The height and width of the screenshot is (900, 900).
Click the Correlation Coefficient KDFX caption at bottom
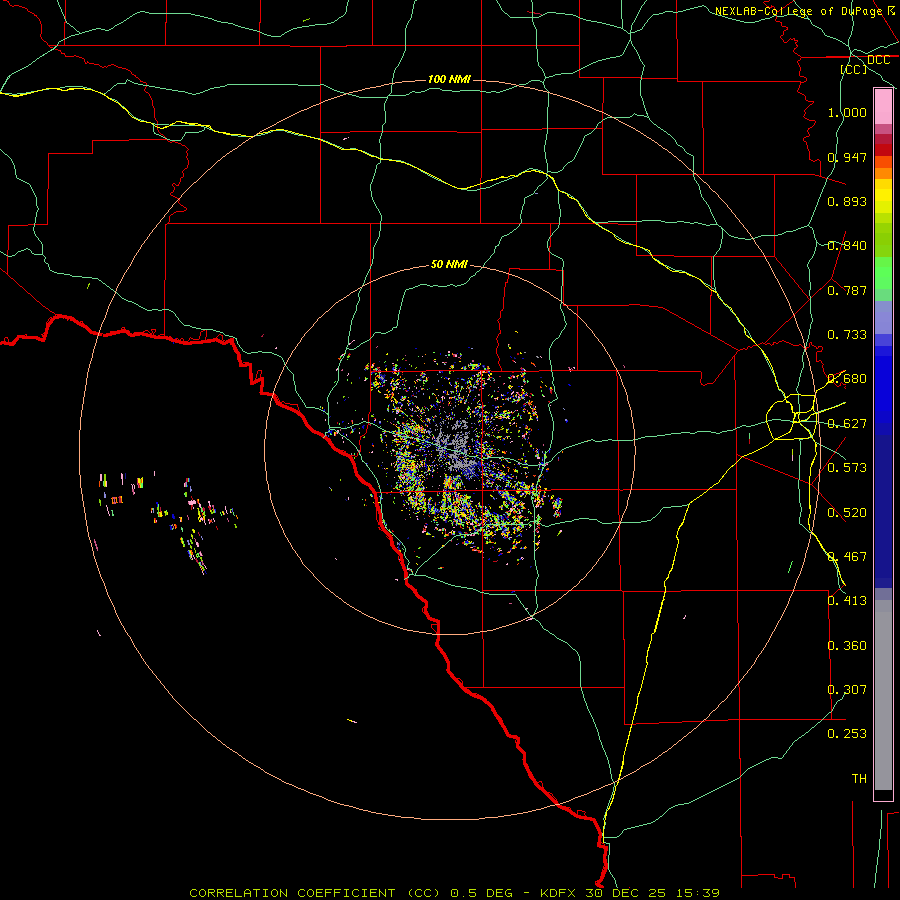point(454,893)
